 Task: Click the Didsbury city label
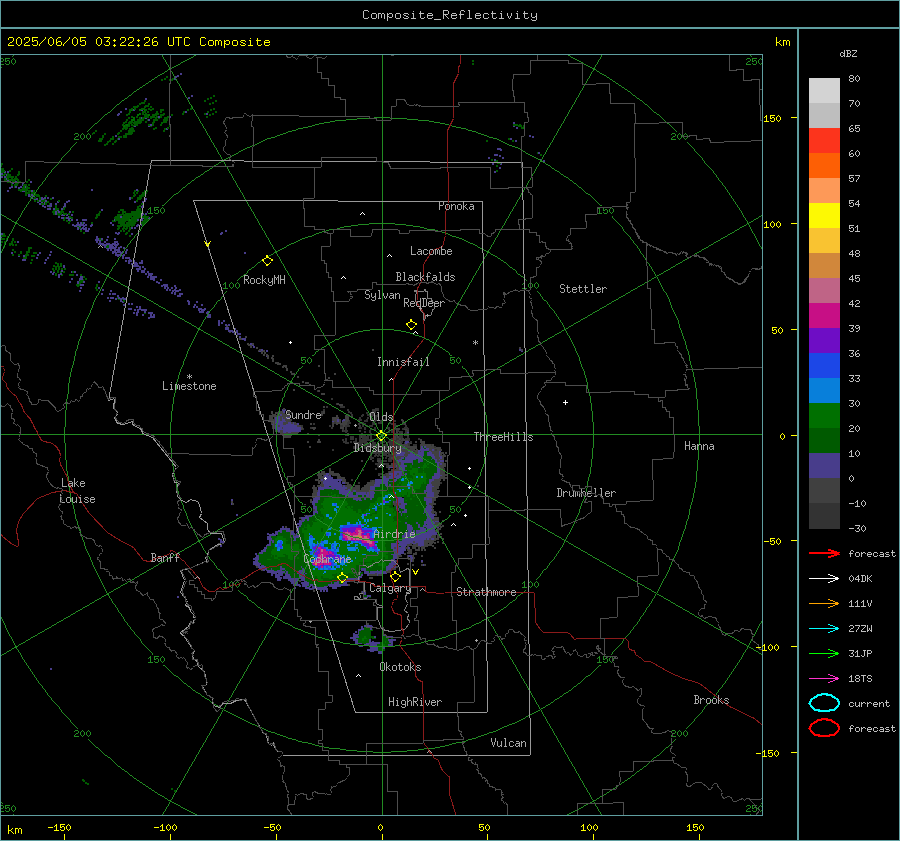(377, 448)
